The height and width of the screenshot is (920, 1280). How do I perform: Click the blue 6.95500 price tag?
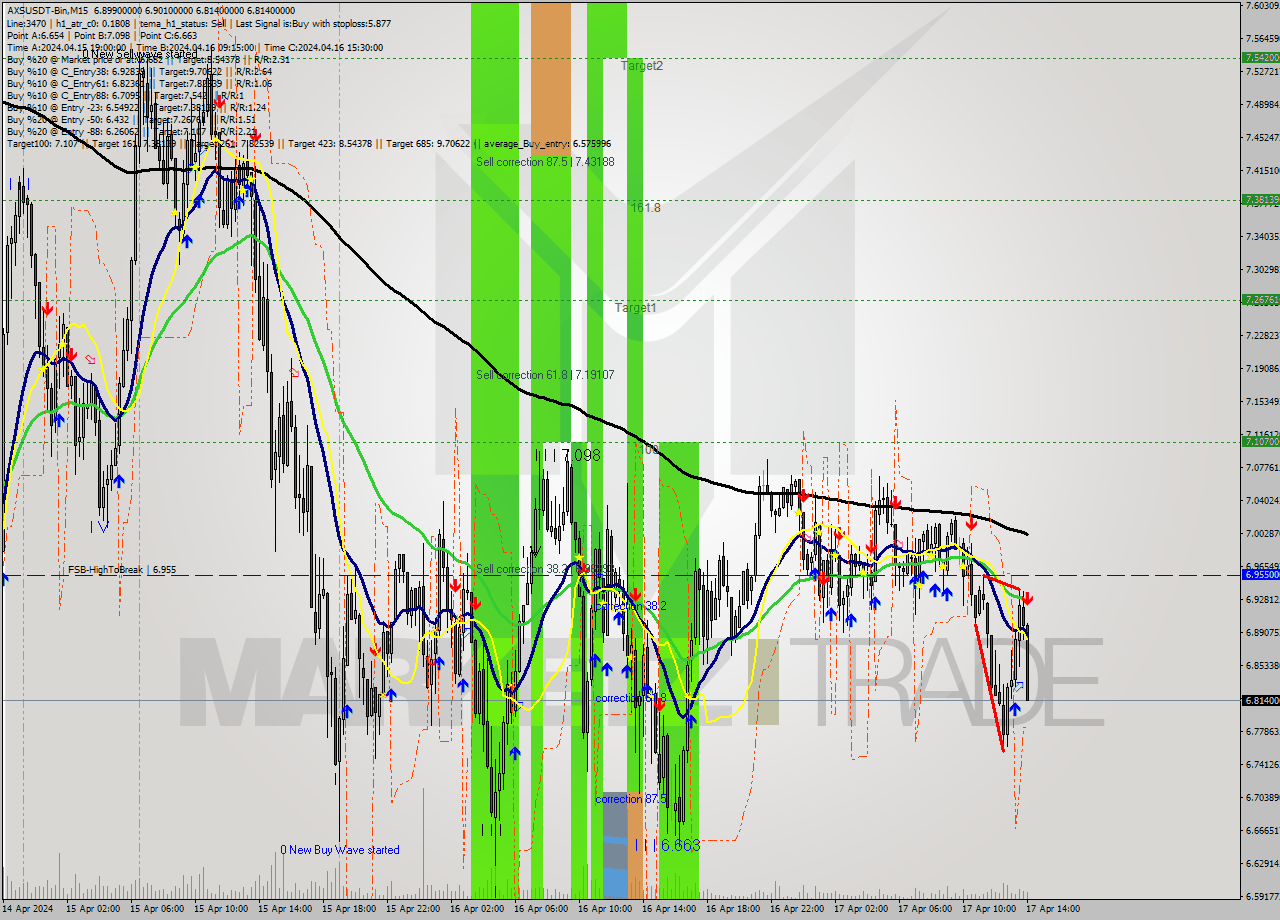[1260, 575]
